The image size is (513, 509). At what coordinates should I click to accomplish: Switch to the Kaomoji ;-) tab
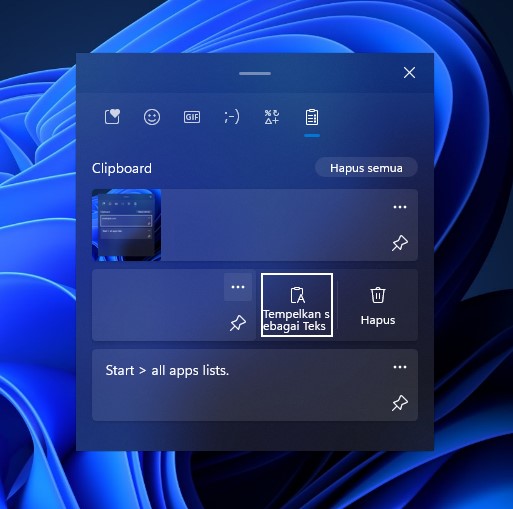click(232, 117)
